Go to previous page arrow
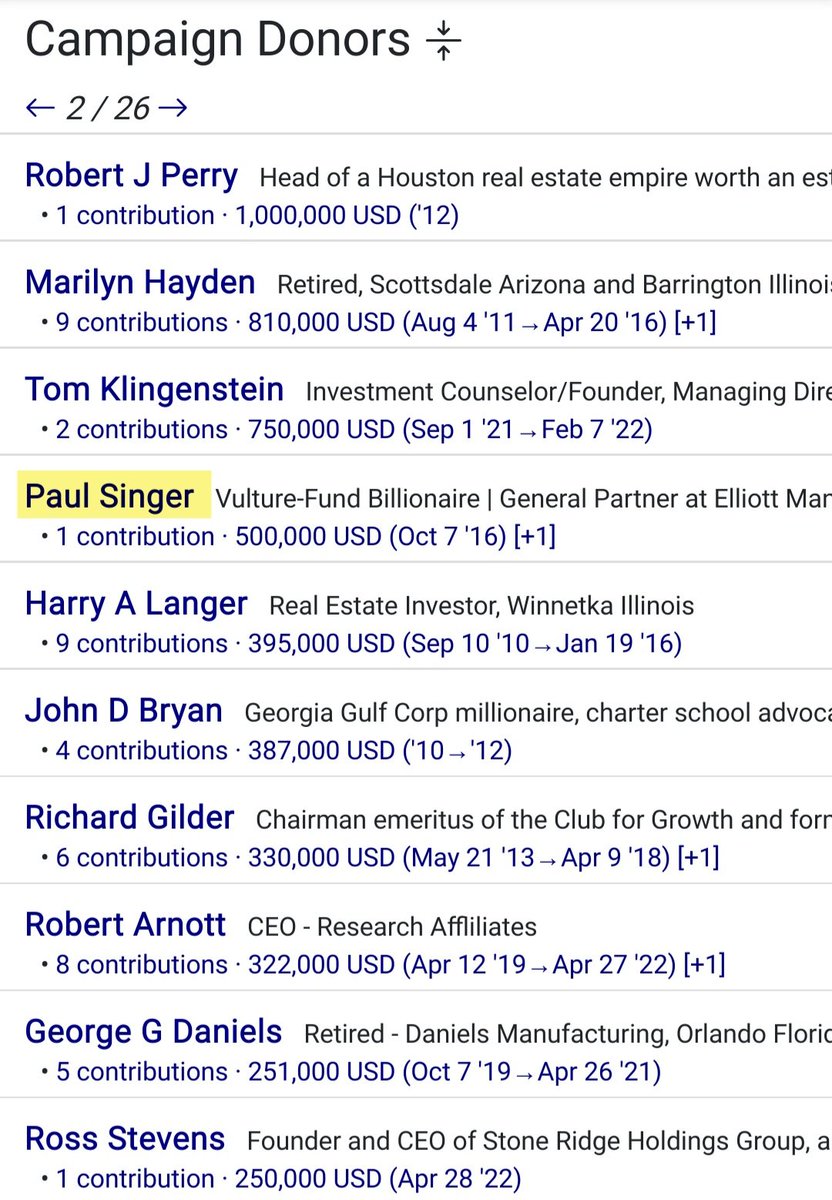The width and height of the screenshot is (832, 1200). pos(40,108)
